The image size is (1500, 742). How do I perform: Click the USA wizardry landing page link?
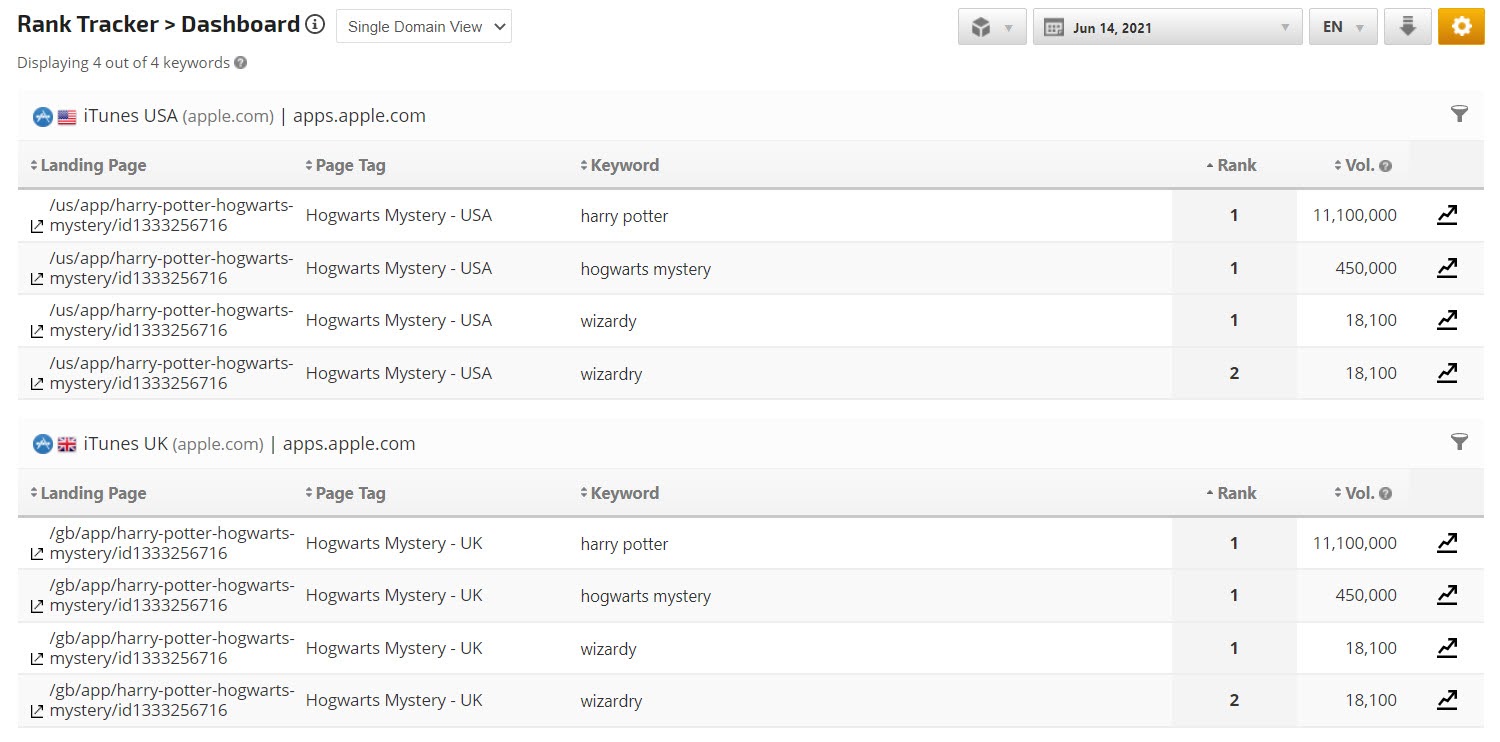[x=170, y=373]
